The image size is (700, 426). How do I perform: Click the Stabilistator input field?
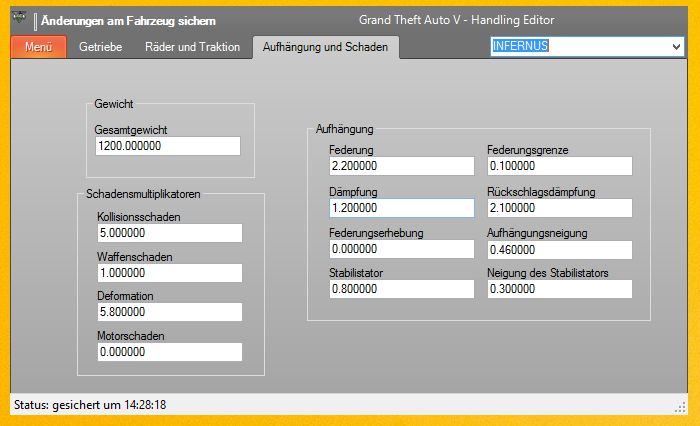(400, 289)
